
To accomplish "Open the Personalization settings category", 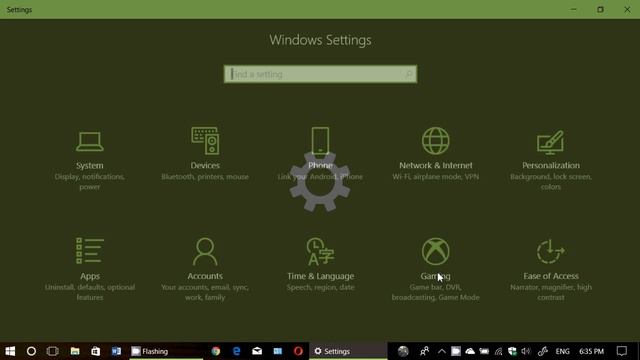I will (x=551, y=161).
